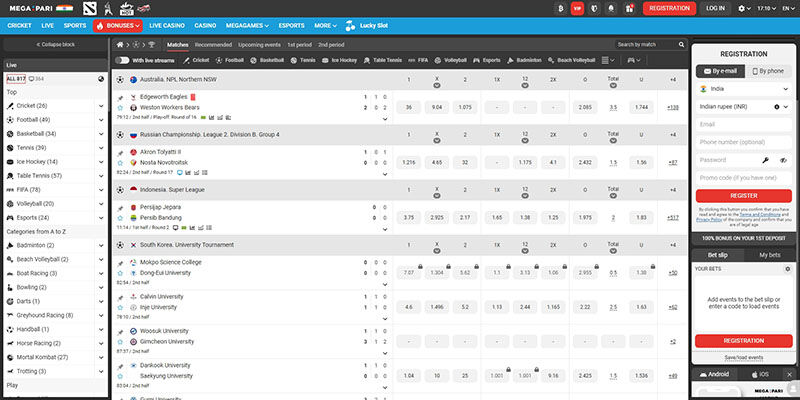Click the Promo code input field
Viewport: 800px width, 400px height.
pos(743,178)
